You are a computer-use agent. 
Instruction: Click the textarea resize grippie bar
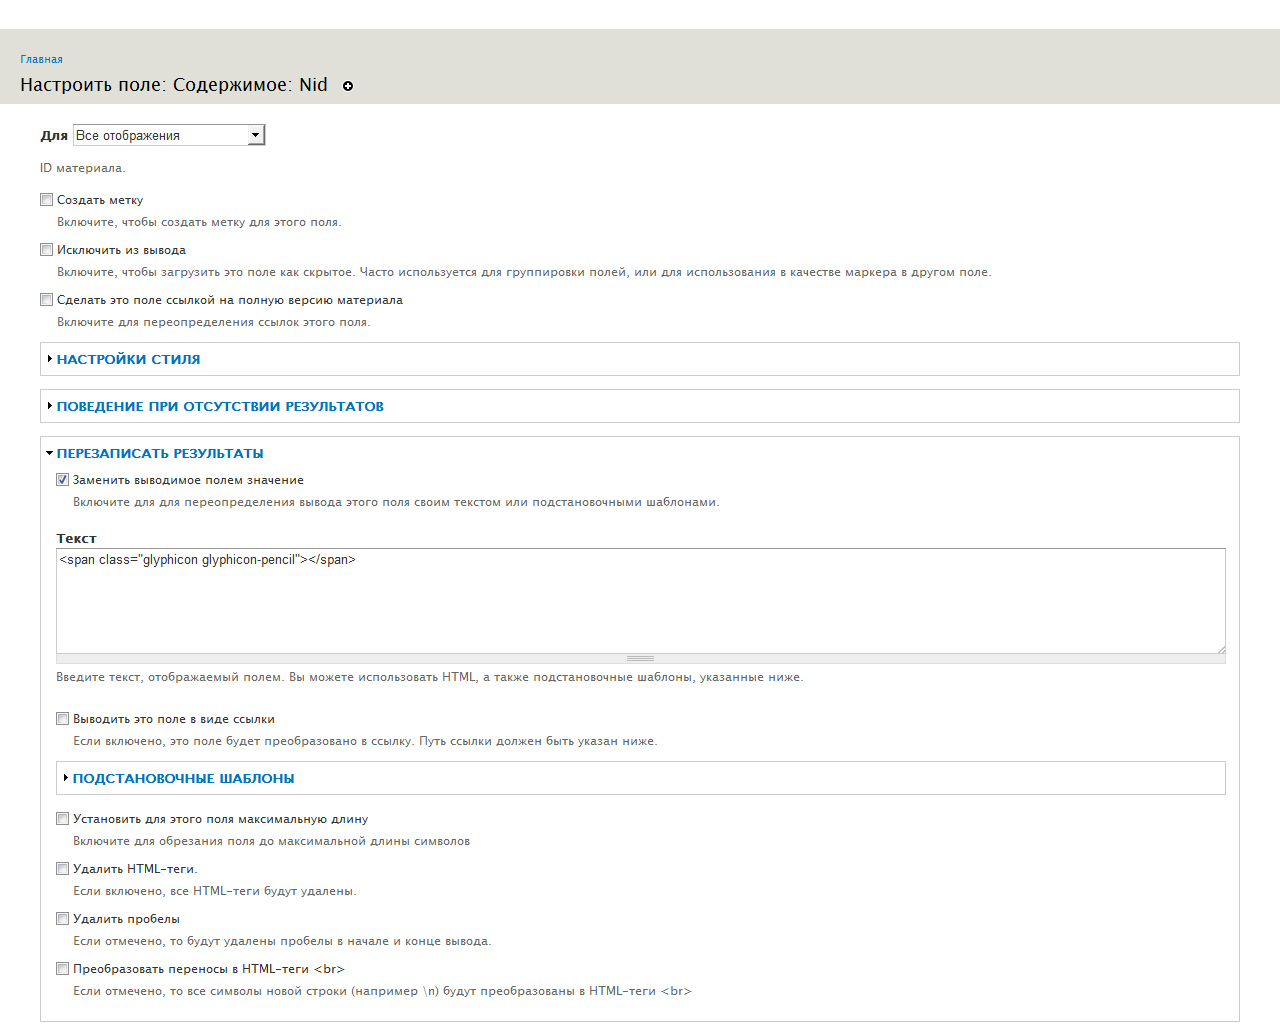pos(641,659)
